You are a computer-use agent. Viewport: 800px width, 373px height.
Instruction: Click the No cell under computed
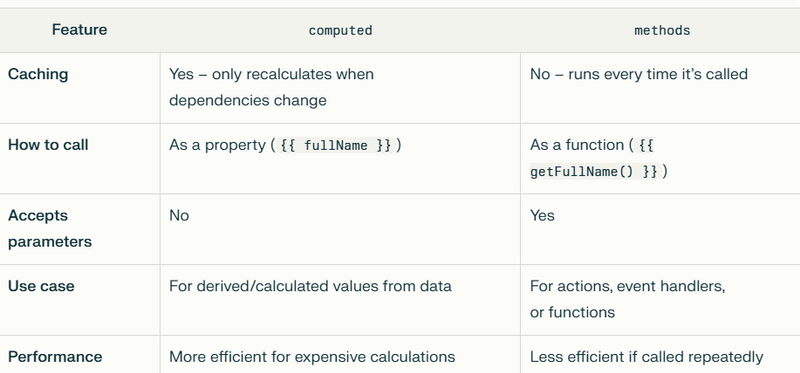179,215
